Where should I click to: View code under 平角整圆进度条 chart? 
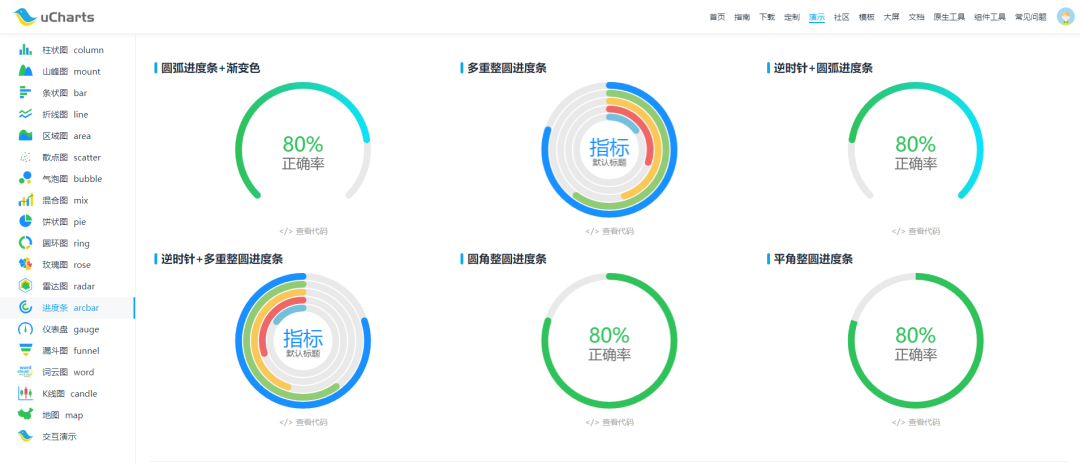[915, 422]
